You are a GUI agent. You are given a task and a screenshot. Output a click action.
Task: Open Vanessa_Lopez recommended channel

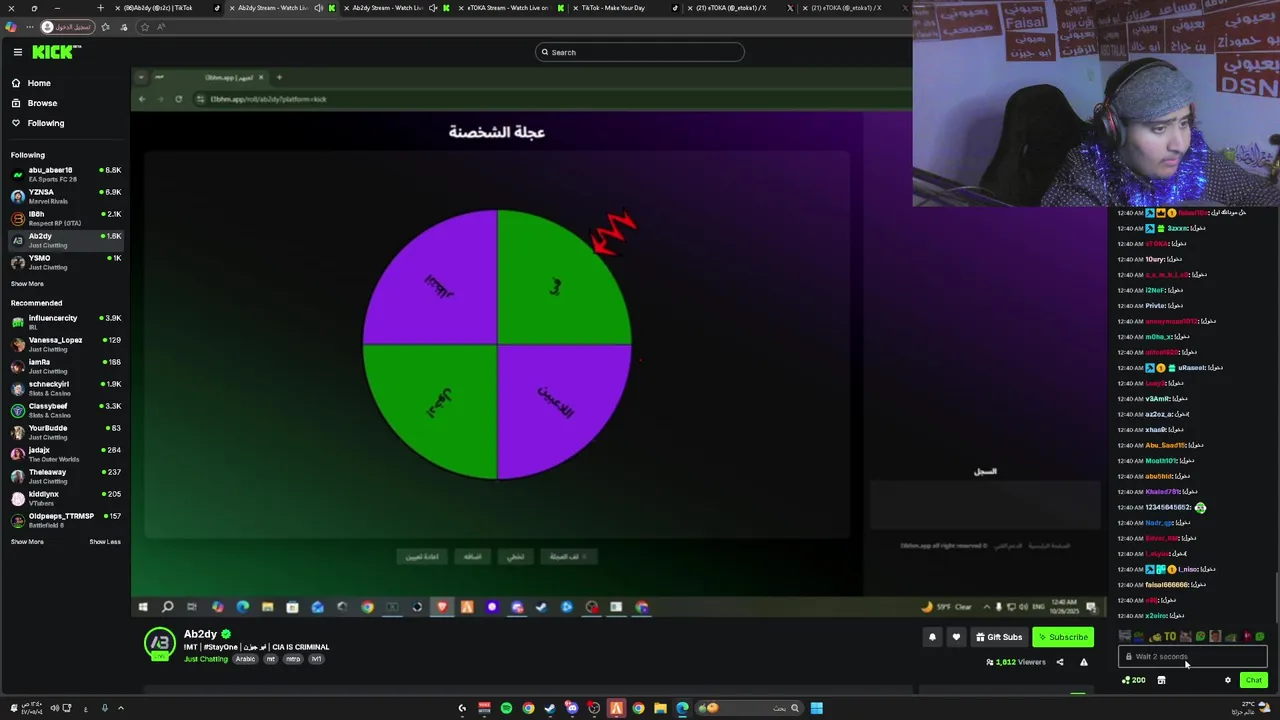(x=65, y=344)
